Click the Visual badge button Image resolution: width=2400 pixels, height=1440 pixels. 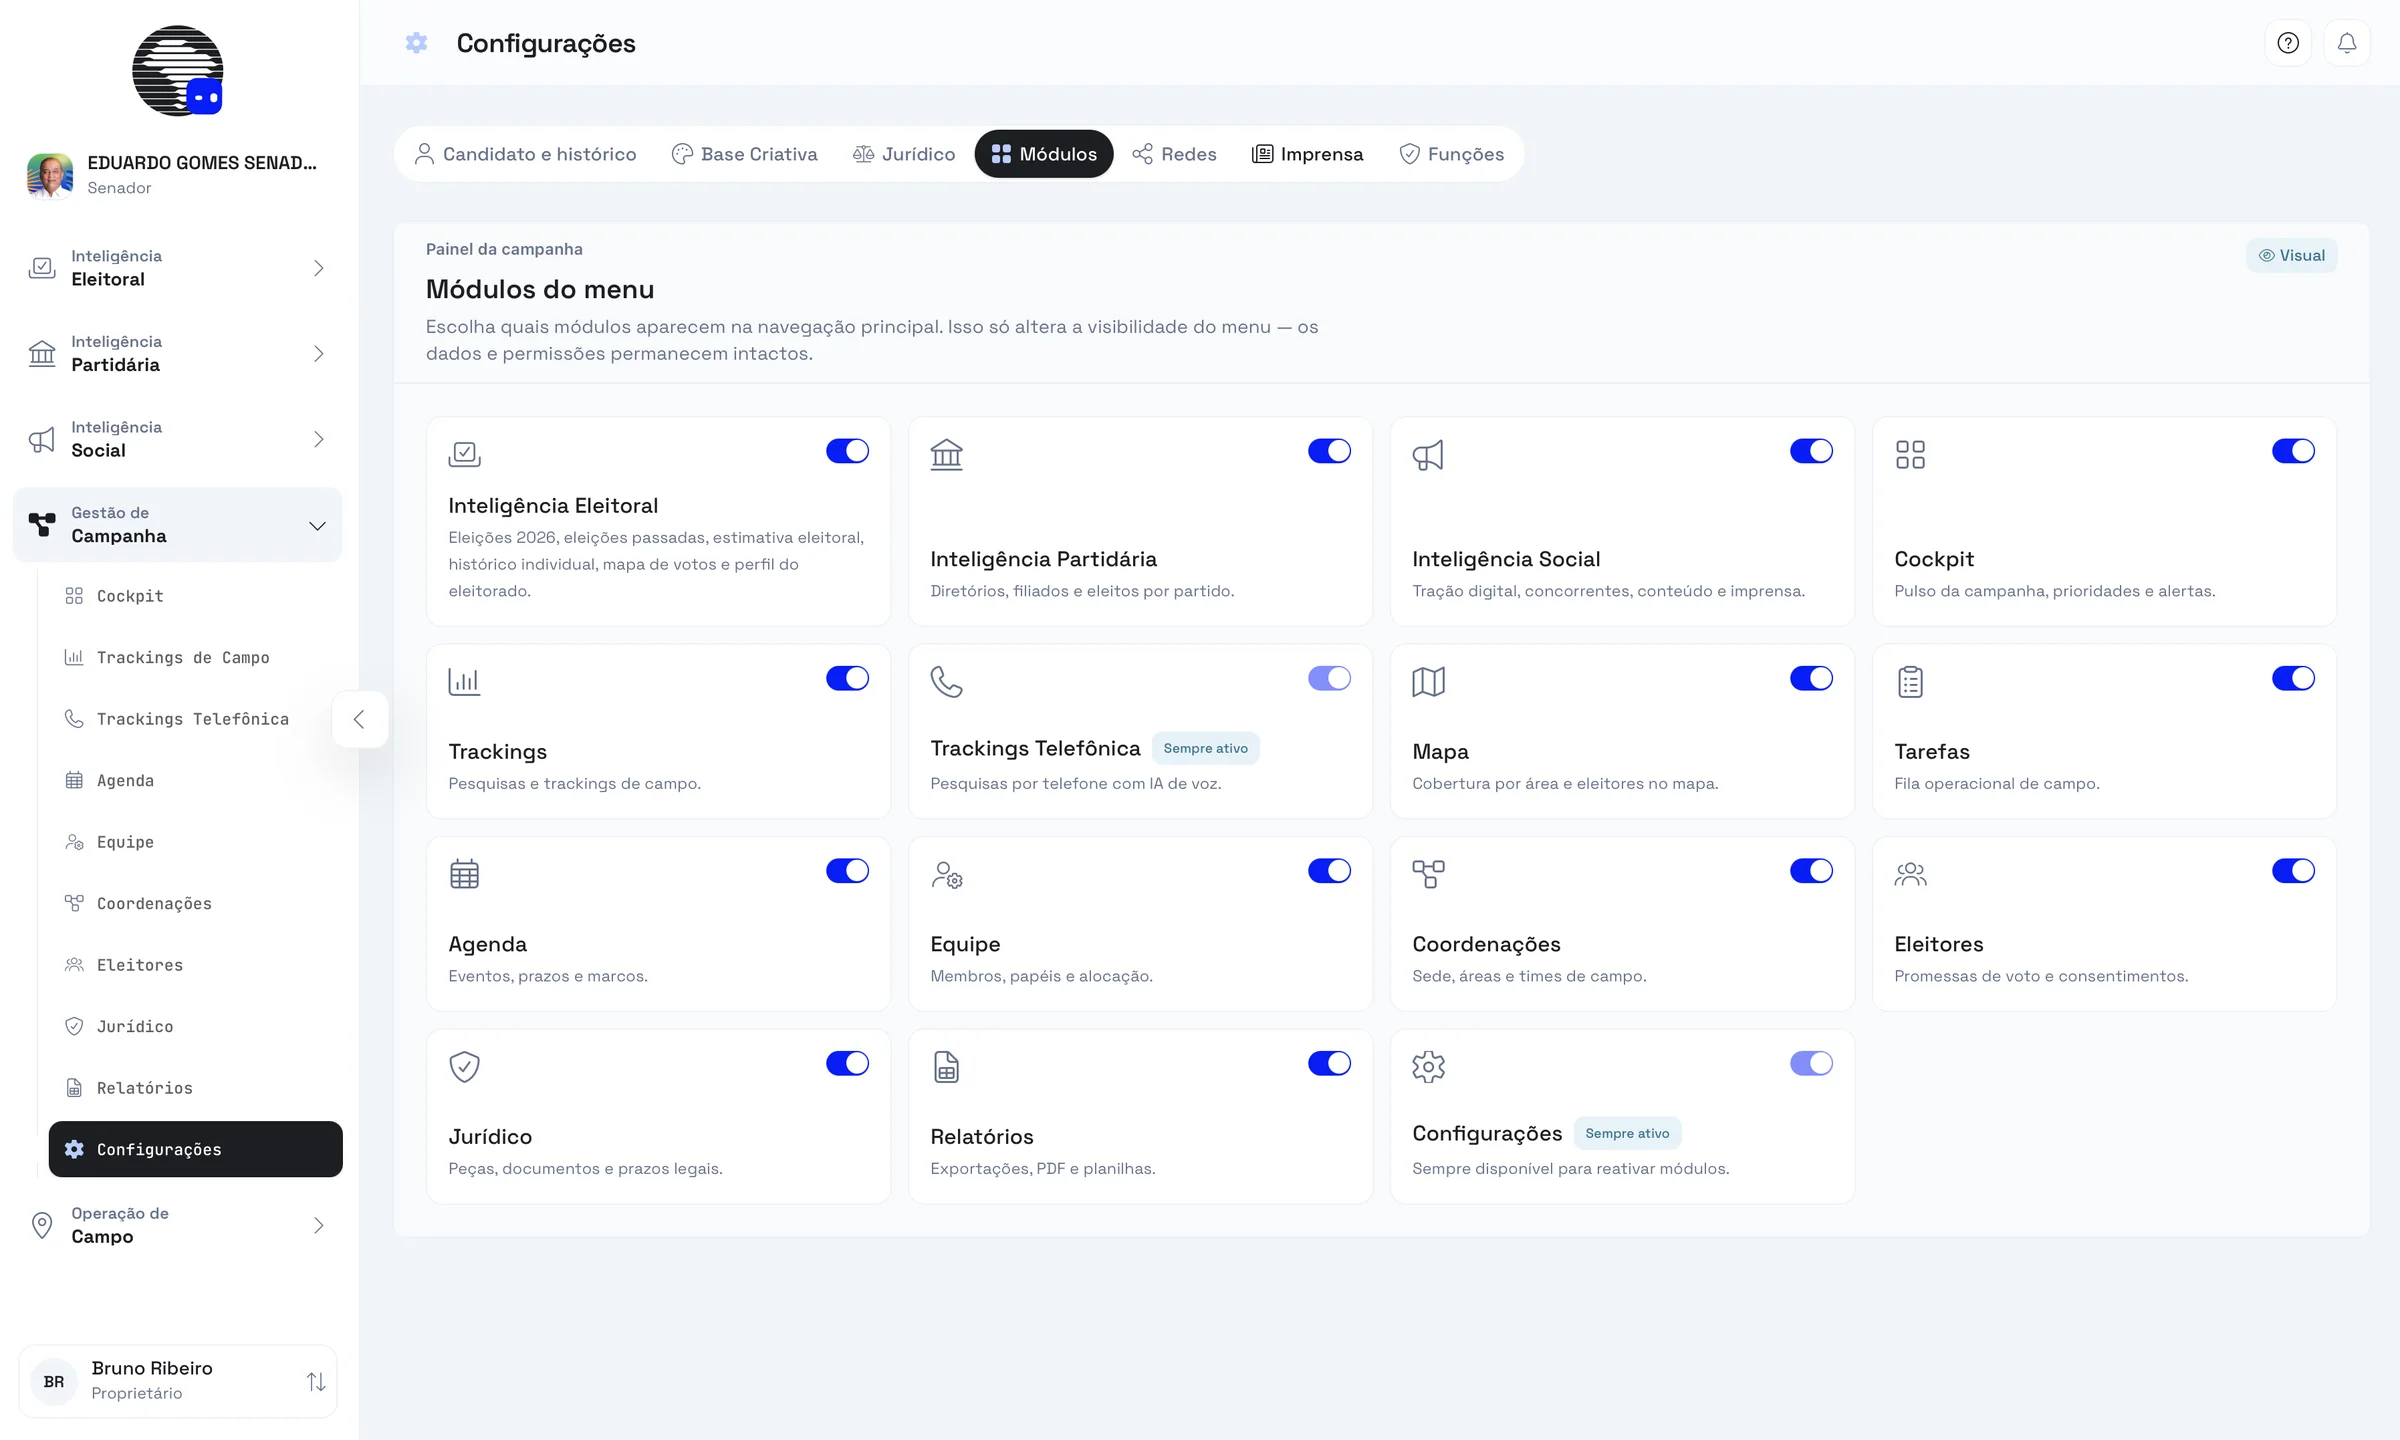[x=2292, y=255]
